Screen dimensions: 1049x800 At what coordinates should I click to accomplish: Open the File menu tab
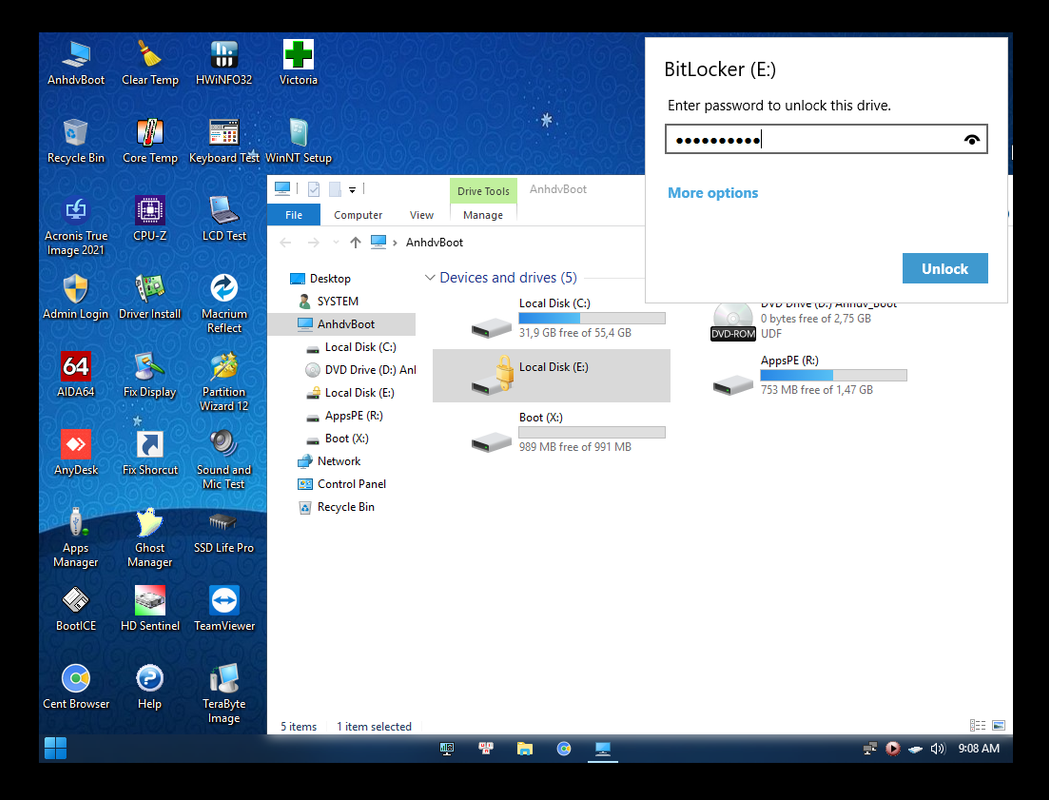pyautogui.click(x=294, y=215)
